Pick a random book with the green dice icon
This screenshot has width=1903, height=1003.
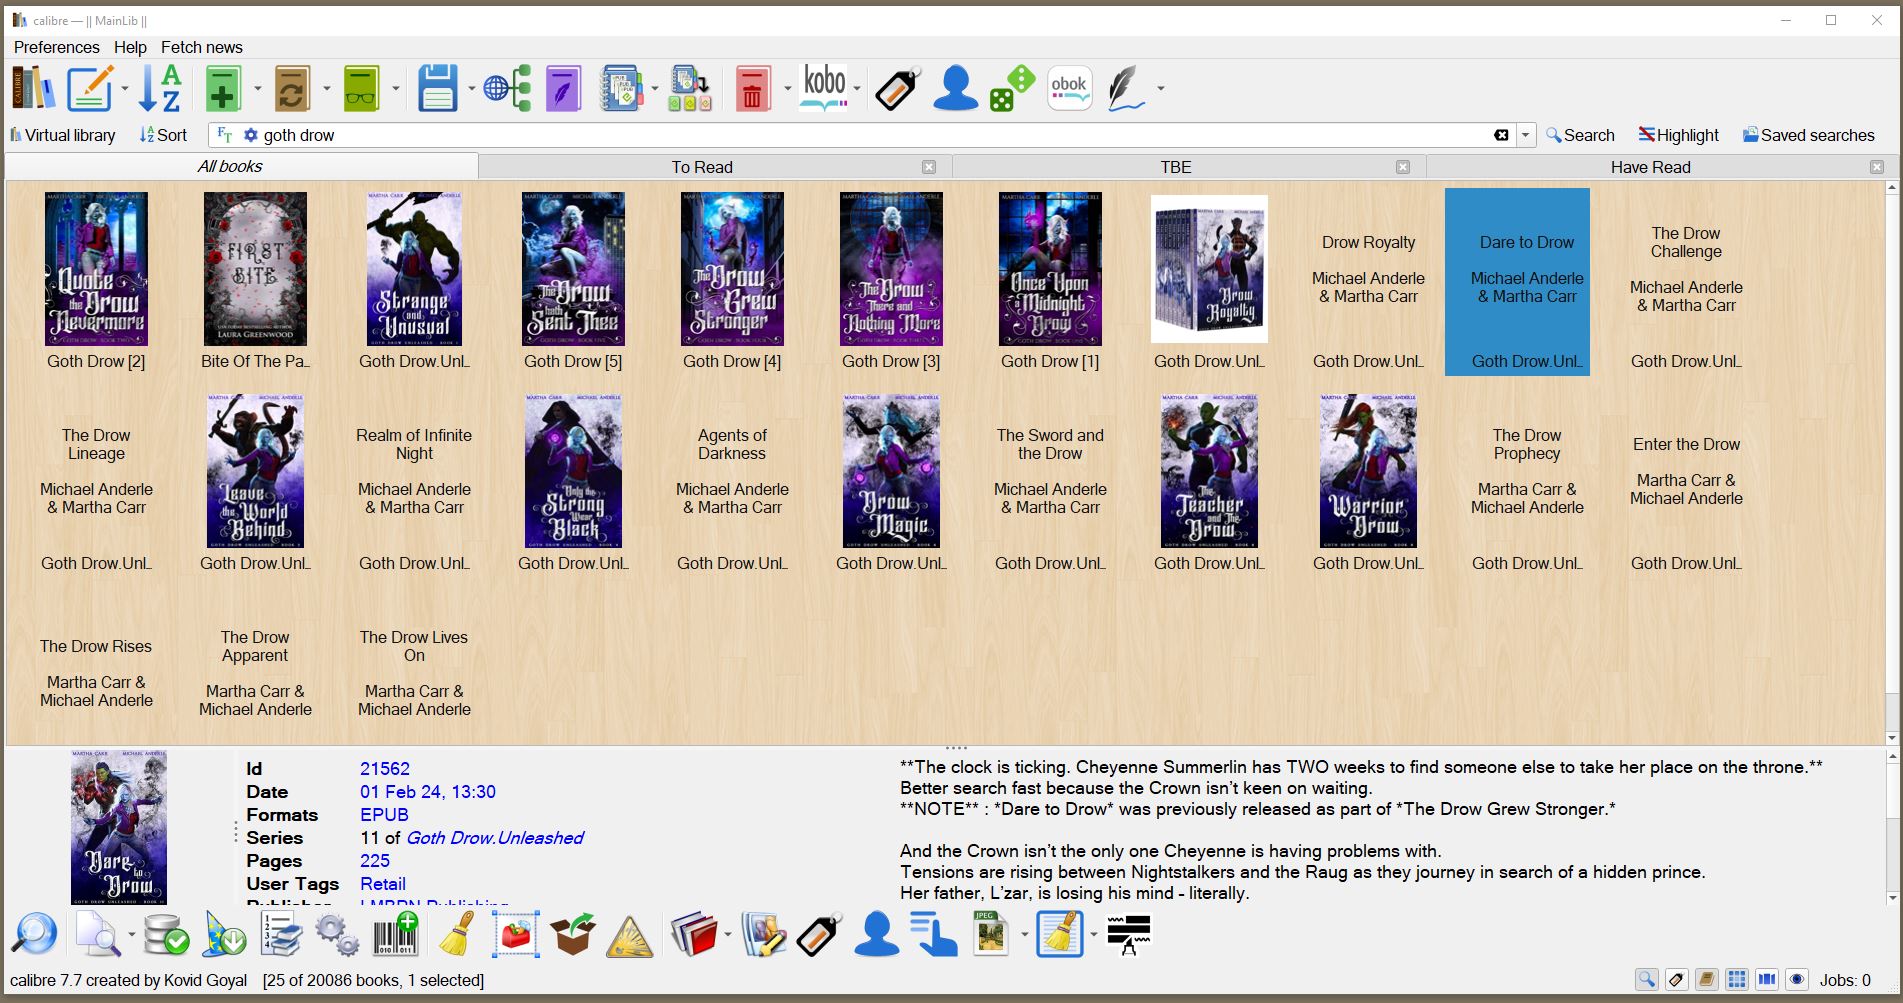point(1012,88)
